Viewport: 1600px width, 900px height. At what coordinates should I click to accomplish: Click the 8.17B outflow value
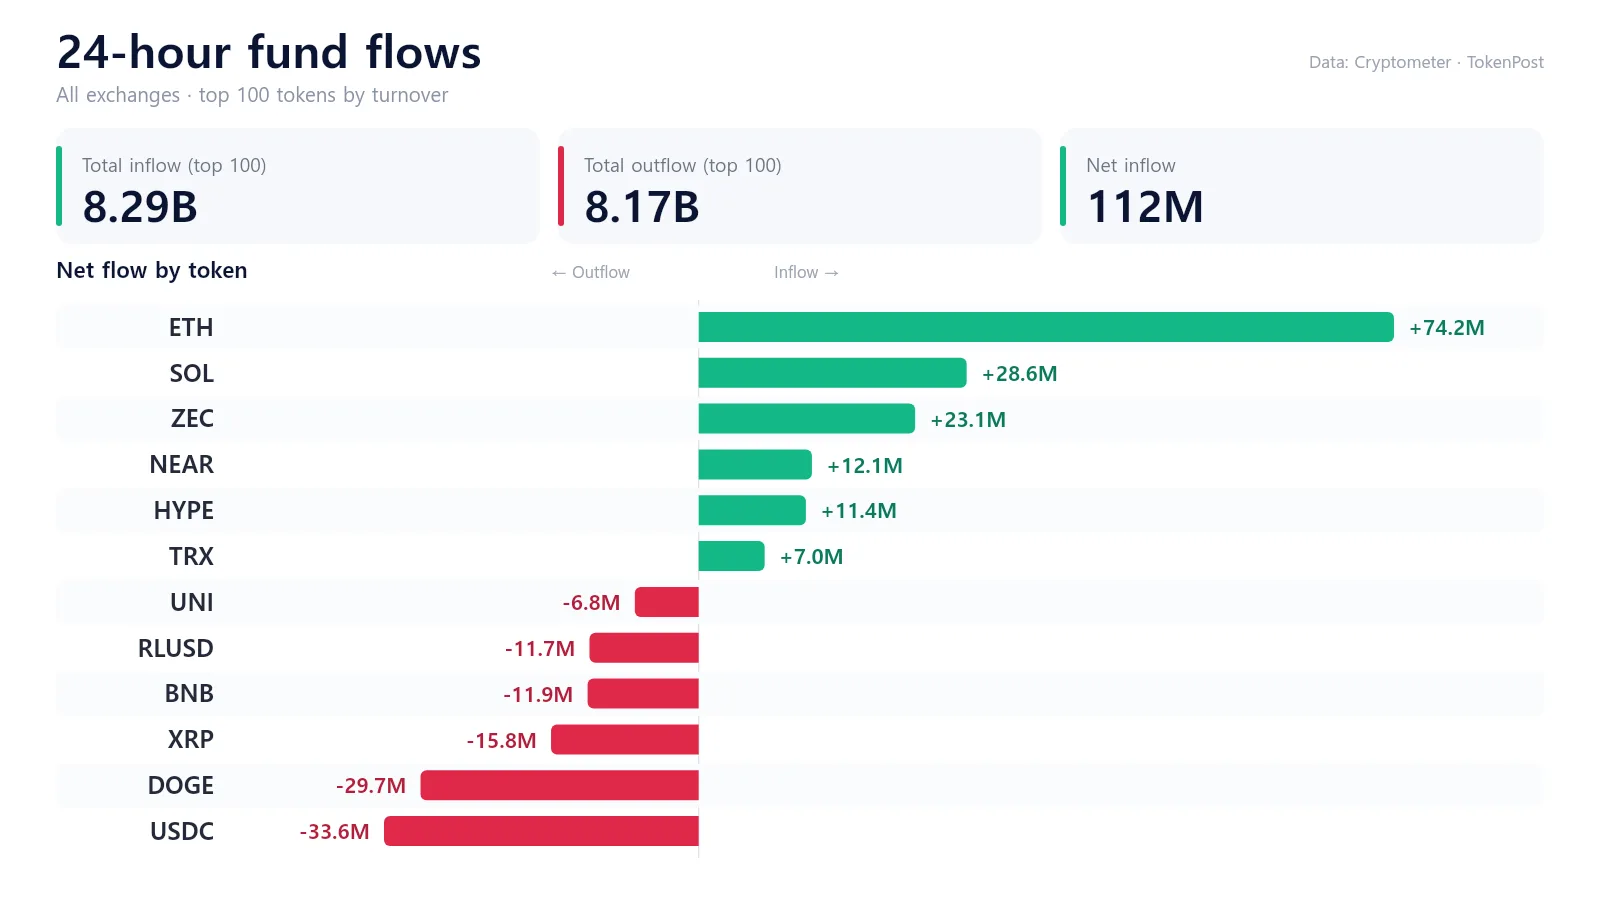click(642, 207)
